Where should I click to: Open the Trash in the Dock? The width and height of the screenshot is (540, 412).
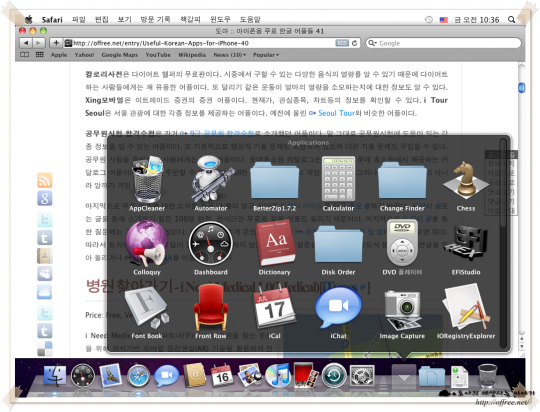pos(488,375)
